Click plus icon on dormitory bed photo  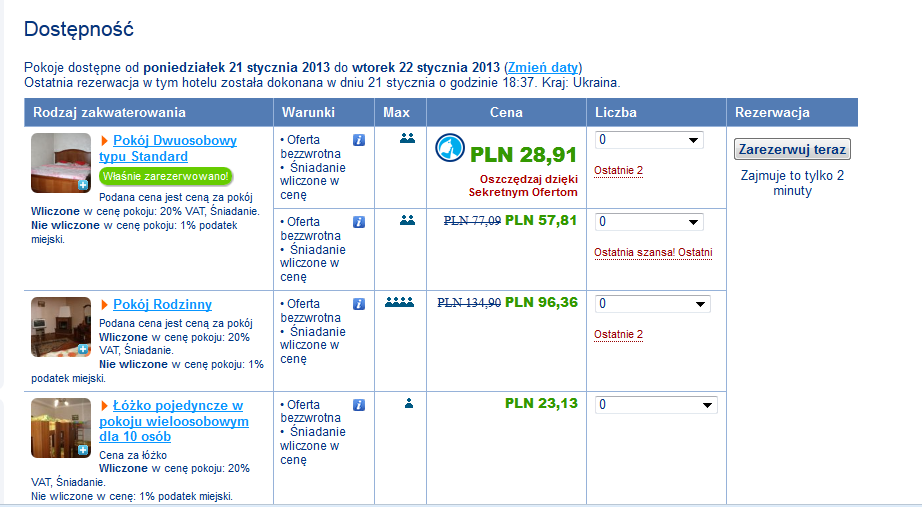tap(83, 450)
